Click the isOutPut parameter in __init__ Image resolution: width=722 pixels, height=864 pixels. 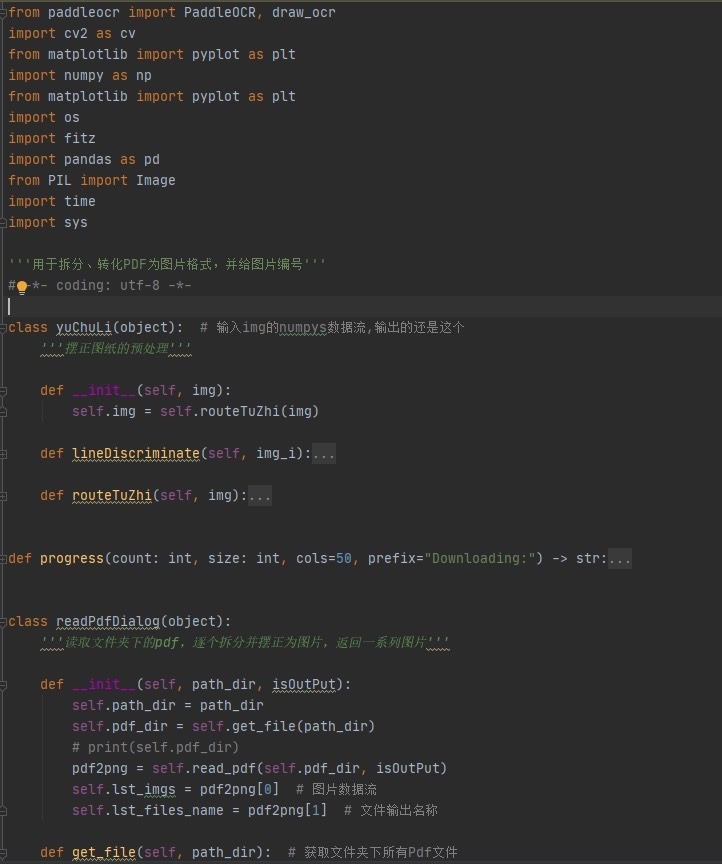[x=304, y=685]
